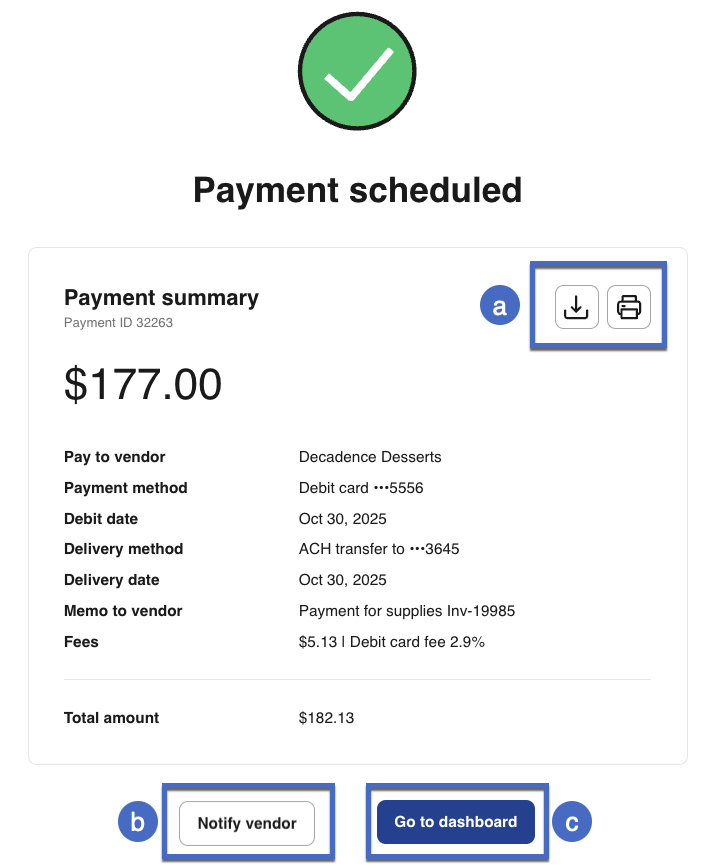Click the Payment scheduled heading
This screenshot has height=868, width=716.
(x=358, y=189)
